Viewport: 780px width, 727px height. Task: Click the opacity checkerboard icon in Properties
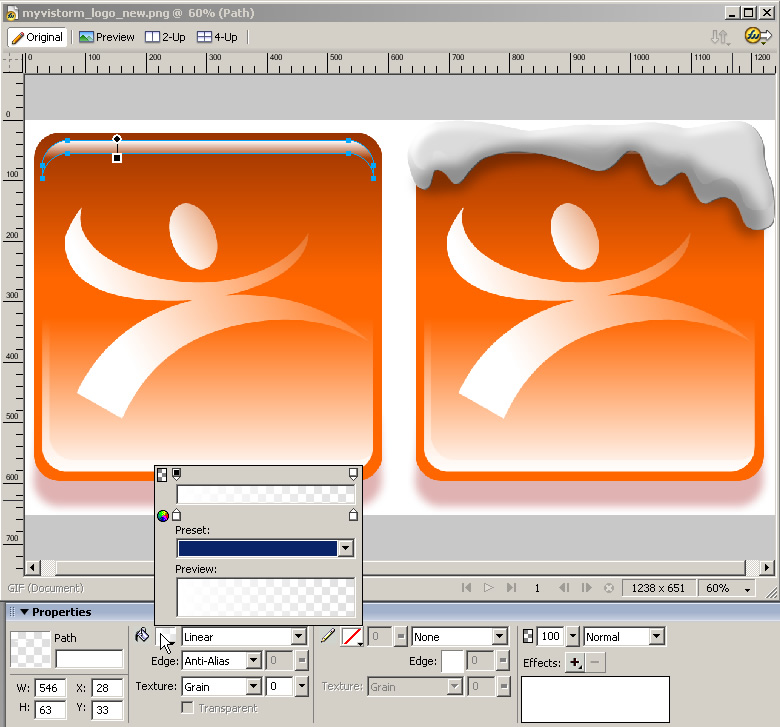528,636
